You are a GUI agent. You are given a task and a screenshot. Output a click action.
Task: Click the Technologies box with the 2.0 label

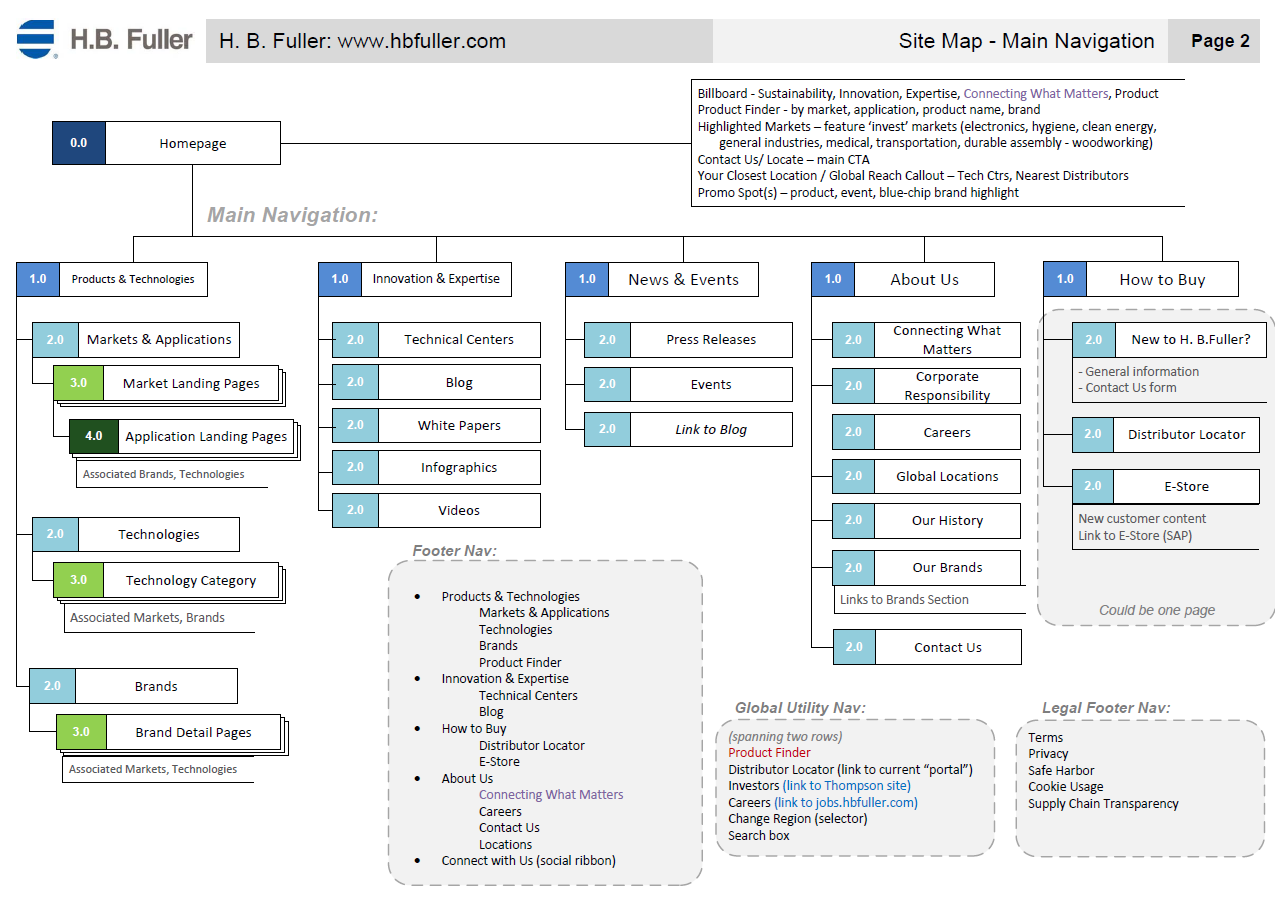coord(136,535)
